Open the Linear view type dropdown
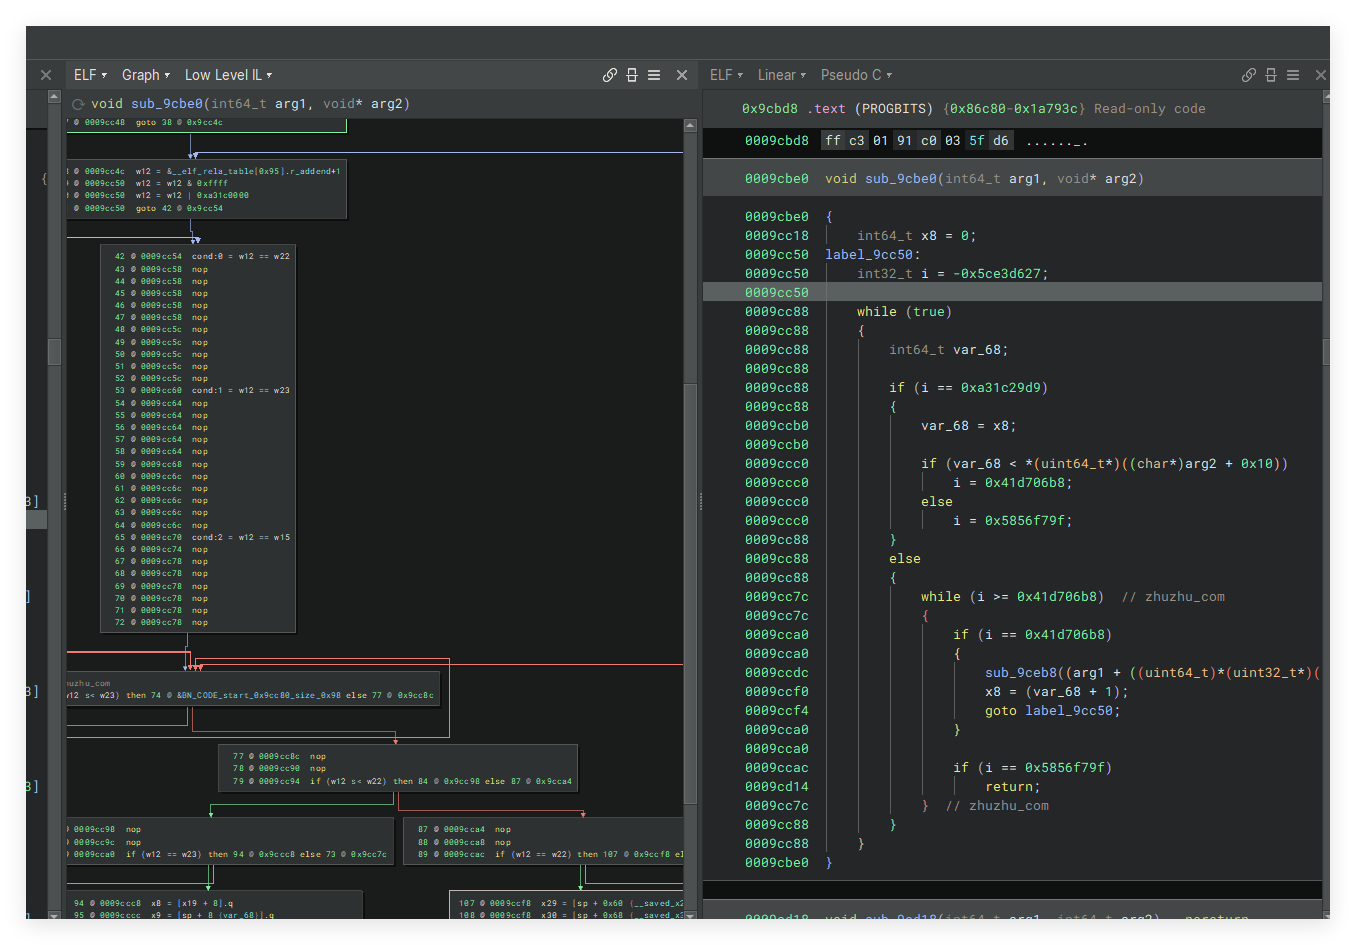Viewport: 1356px width, 945px height. (783, 75)
